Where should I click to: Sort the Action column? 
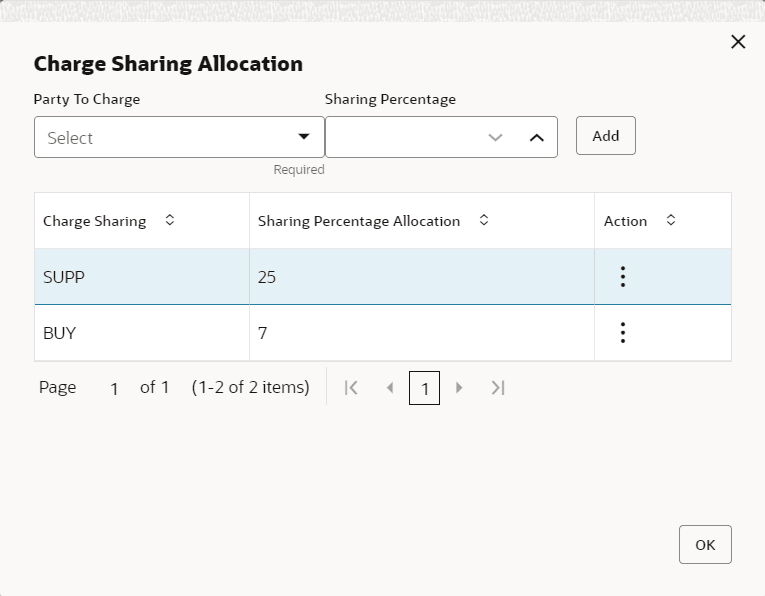[671, 221]
